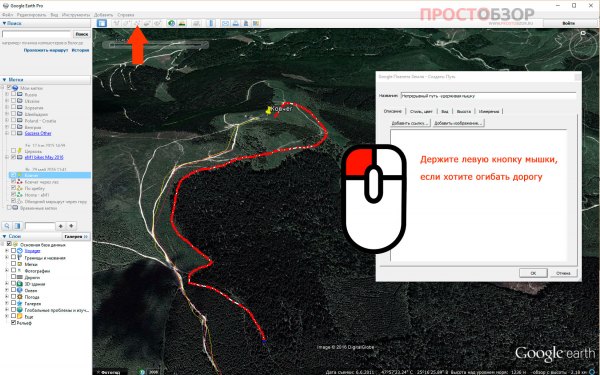Toggle the Основная база данных checkbox
600x375 pixels.
(x=9, y=244)
